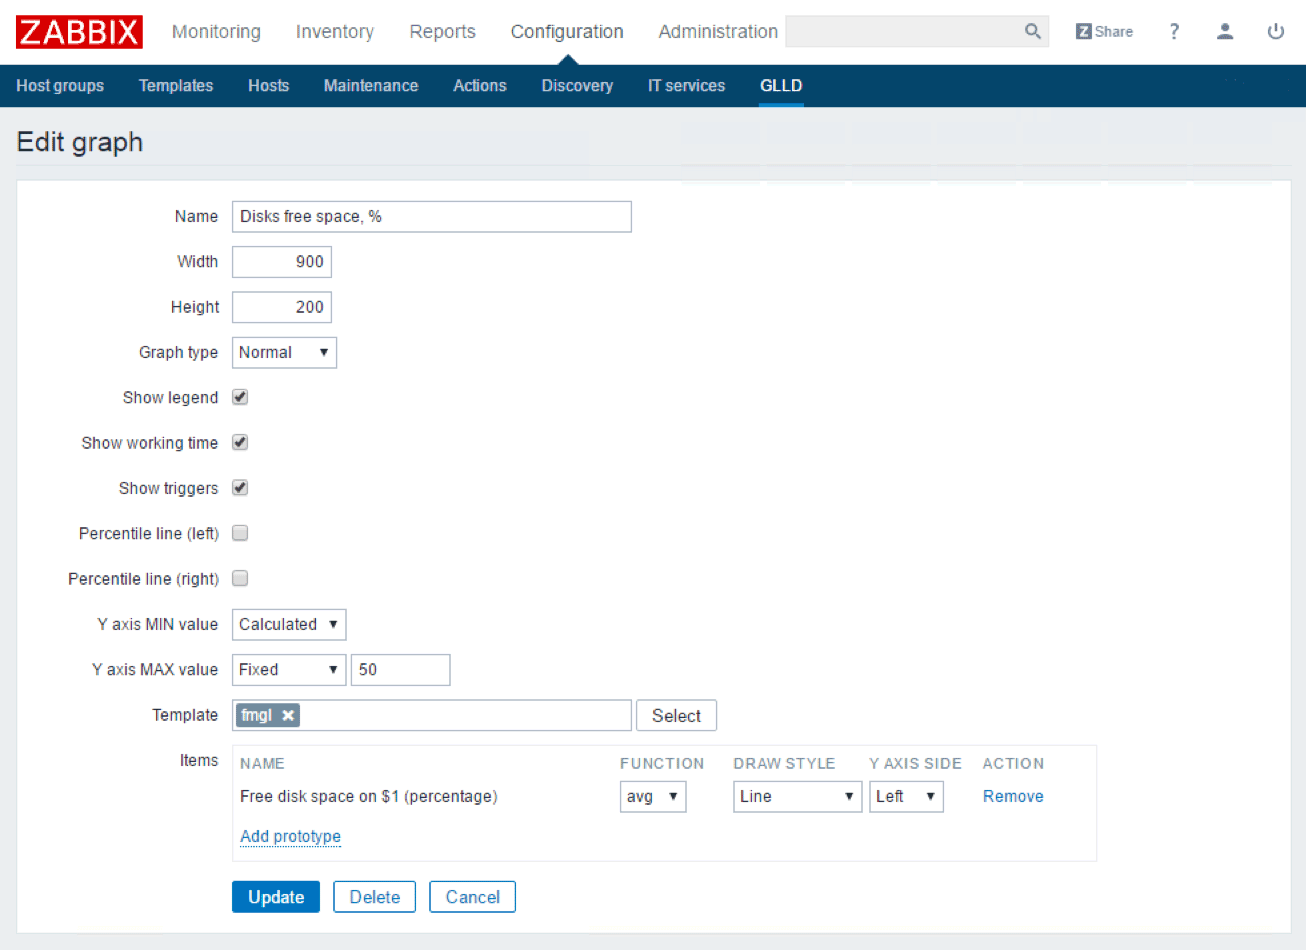Go to Host groups submenu
This screenshot has width=1306, height=950.
[x=60, y=86]
